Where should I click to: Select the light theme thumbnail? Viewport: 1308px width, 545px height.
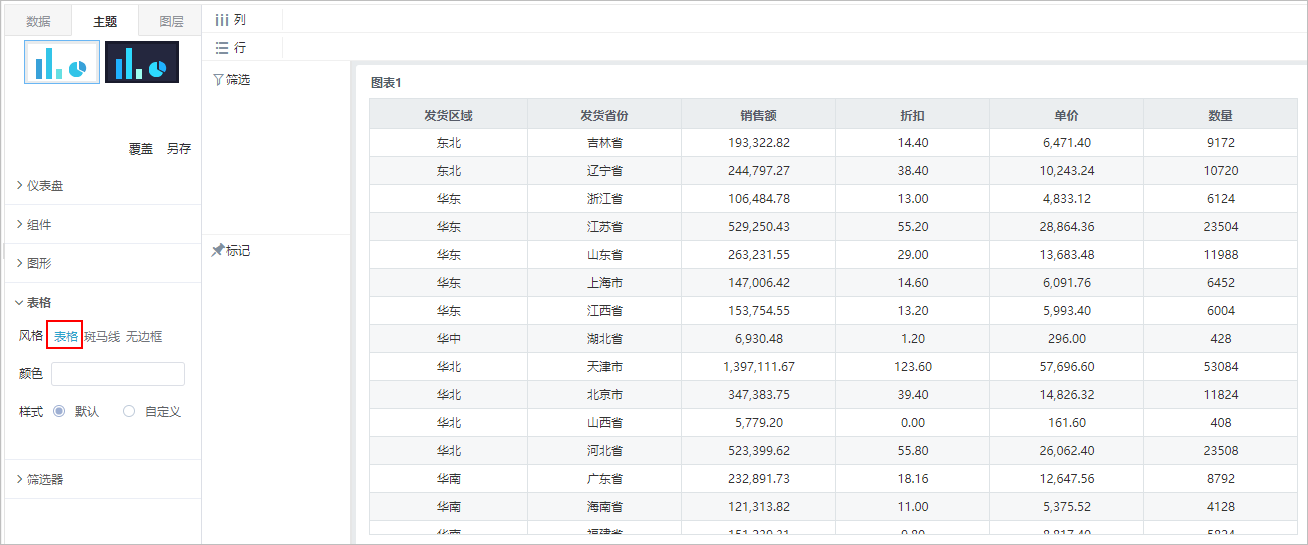point(62,62)
